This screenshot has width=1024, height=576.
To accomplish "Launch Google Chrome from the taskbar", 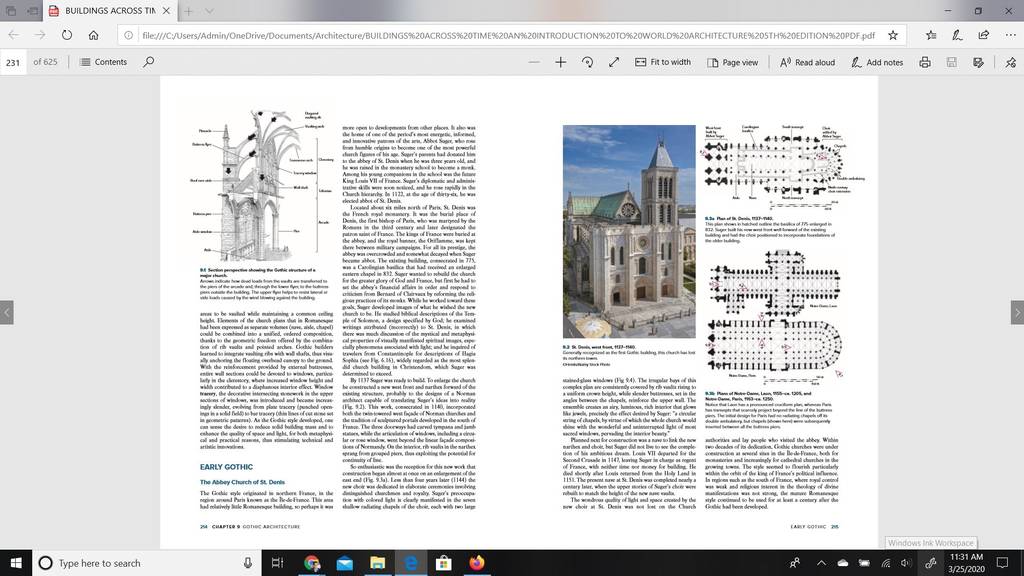I will pyautogui.click(x=312, y=563).
